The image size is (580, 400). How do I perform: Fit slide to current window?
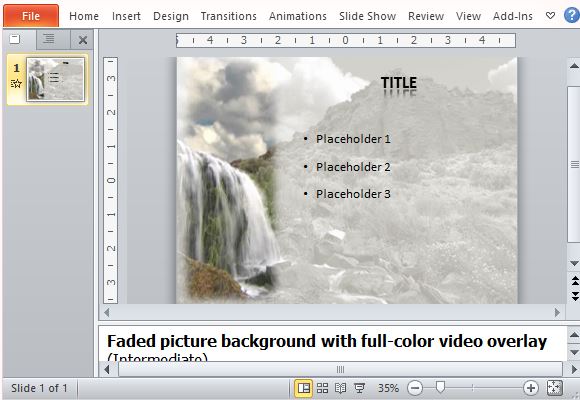[x=554, y=388]
